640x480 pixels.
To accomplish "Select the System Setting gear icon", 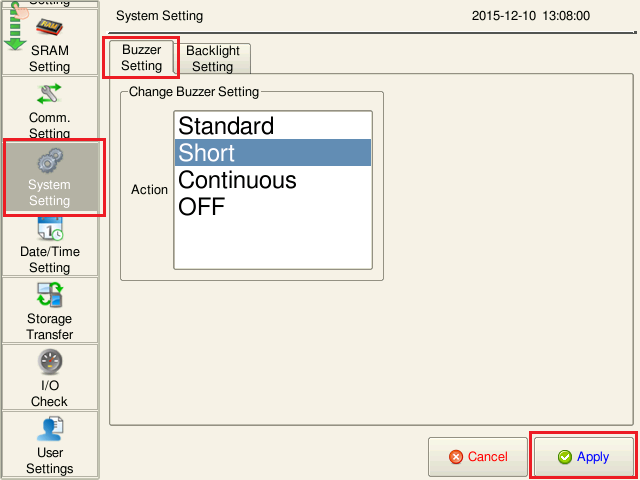I will coord(49,161).
